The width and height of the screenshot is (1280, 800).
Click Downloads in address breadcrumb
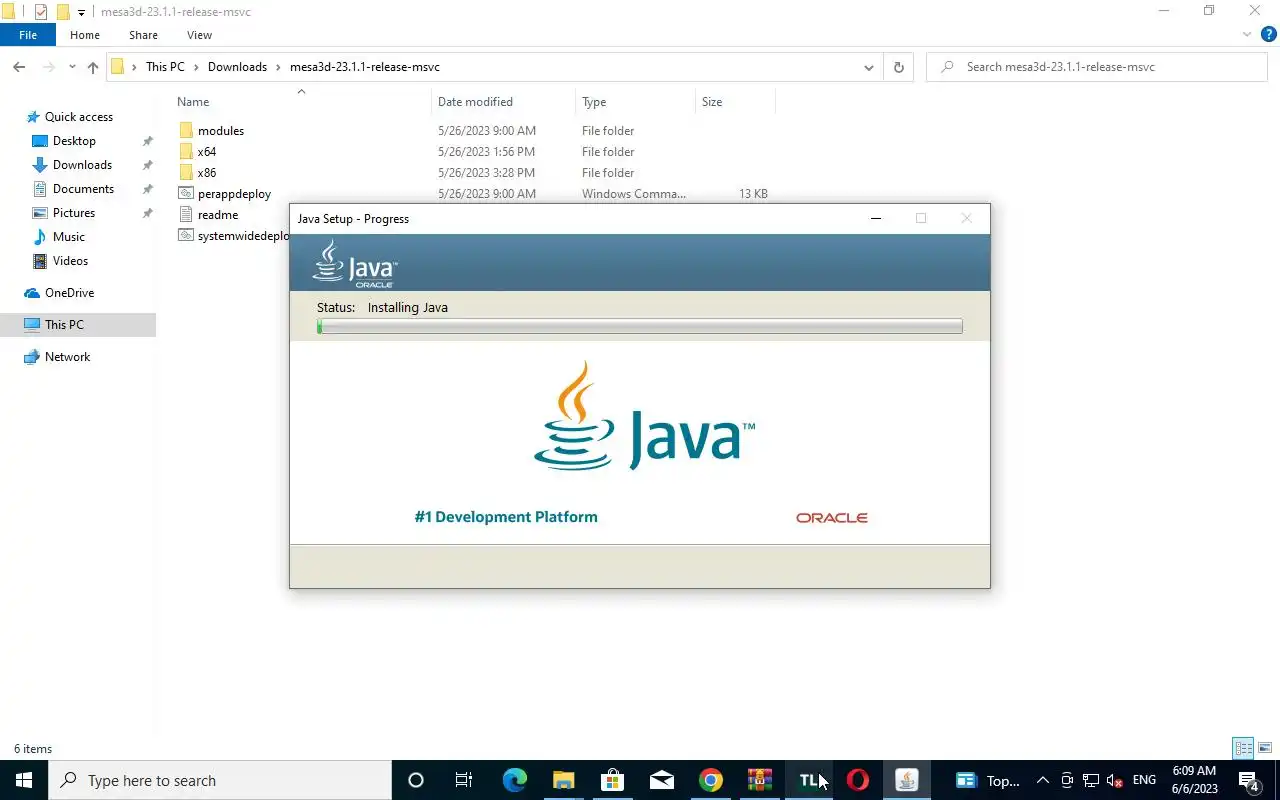click(x=237, y=67)
